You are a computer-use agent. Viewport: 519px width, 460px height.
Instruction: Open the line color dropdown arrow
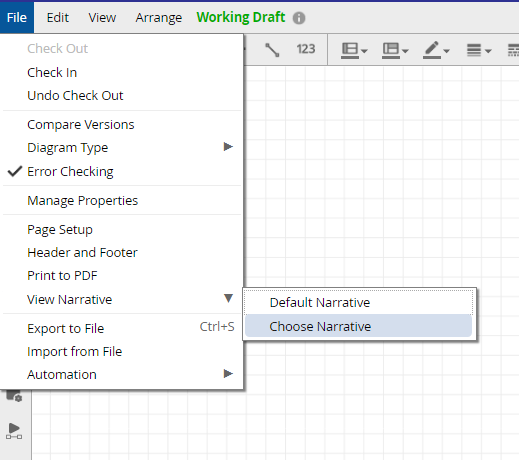point(447,51)
